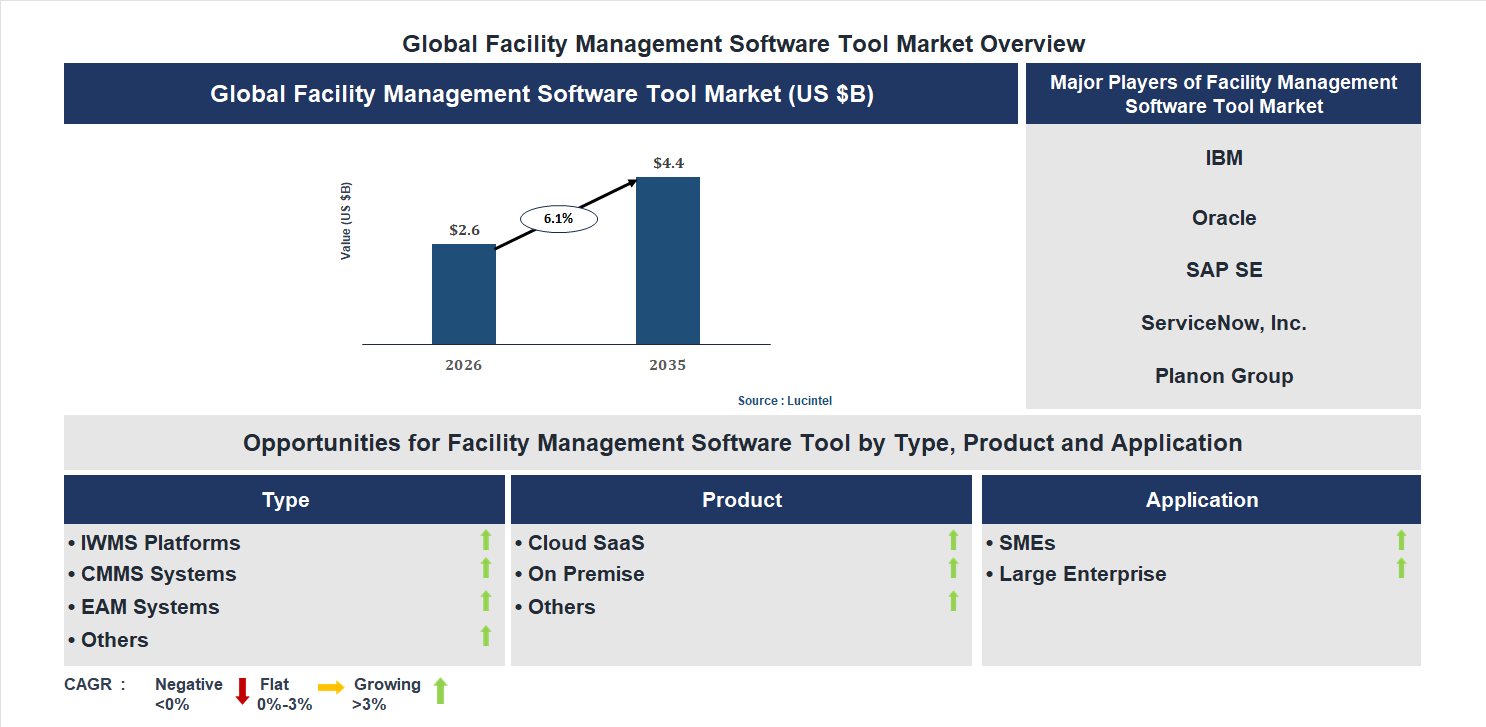
Task: Toggle the growth arrow beside Others under Product
Action: tap(952, 602)
